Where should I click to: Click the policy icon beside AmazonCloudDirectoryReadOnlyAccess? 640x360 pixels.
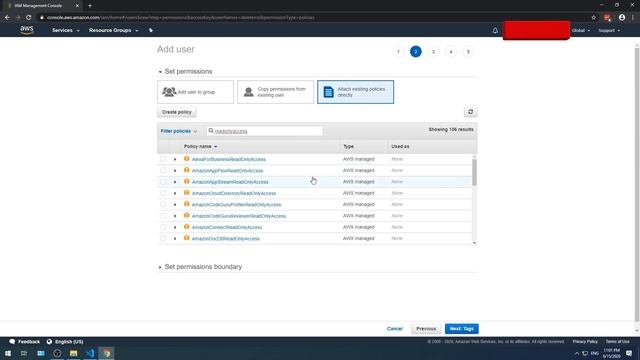[187, 193]
